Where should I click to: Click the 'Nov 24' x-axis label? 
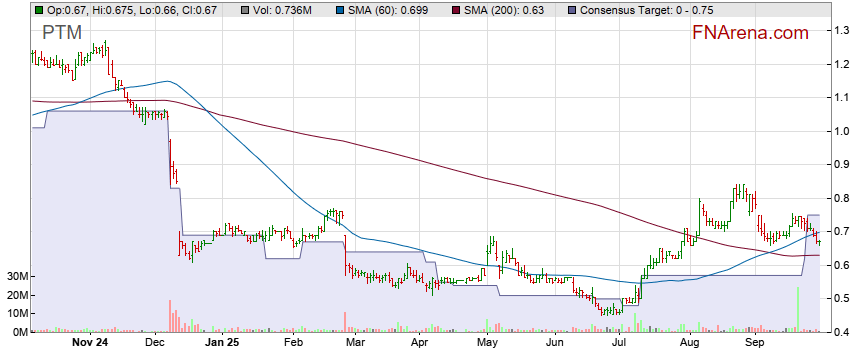click(89, 343)
